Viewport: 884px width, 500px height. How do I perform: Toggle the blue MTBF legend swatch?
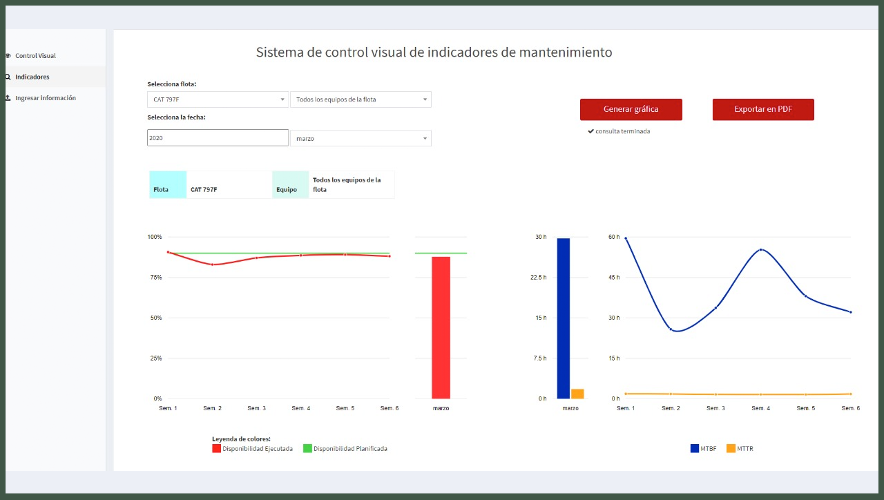695,449
